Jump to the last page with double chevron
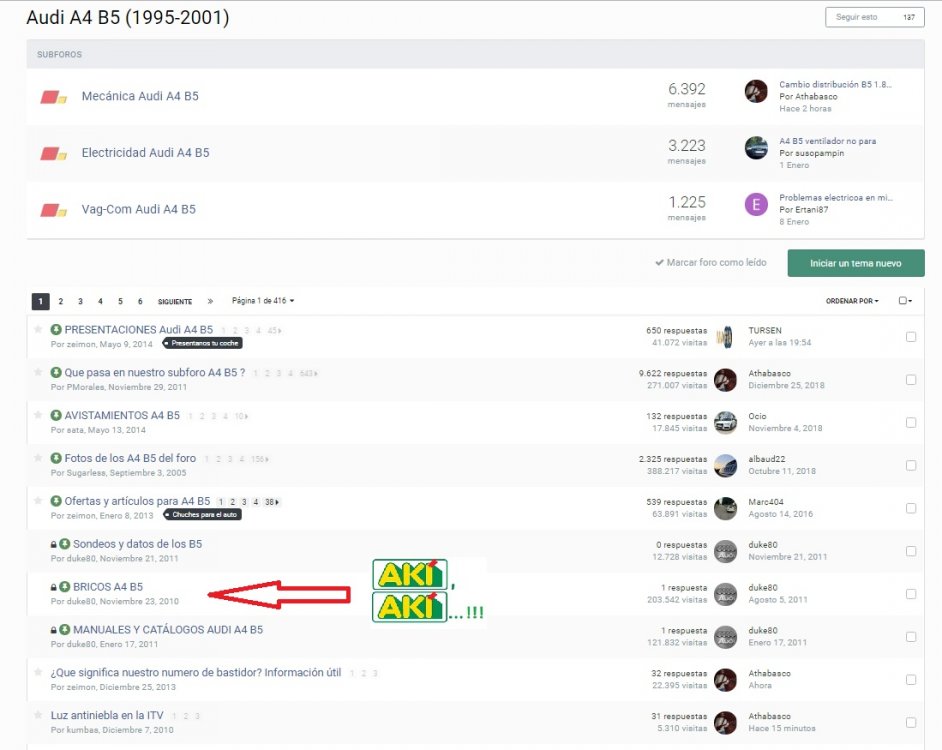This screenshot has height=750, width=942. point(210,301)
